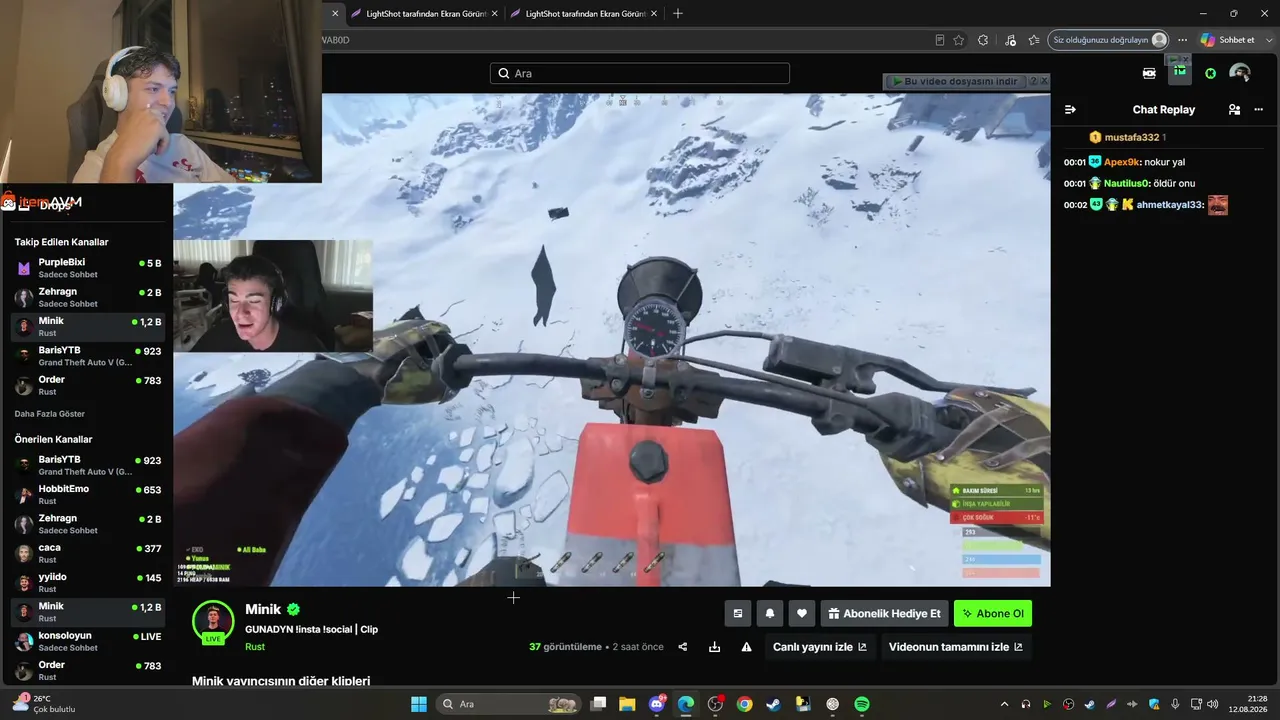
Task: Open File Explorer from the taskbar
Action: [x=627, y=704]
